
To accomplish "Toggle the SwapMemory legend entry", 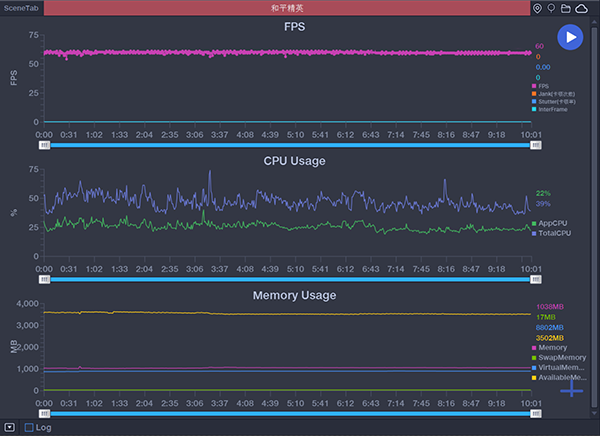I will (x=558, y=357).
